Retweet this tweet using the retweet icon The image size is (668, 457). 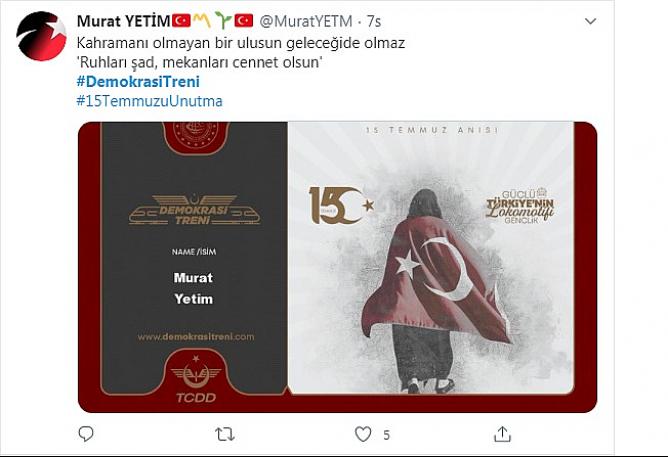click(225, 434)
